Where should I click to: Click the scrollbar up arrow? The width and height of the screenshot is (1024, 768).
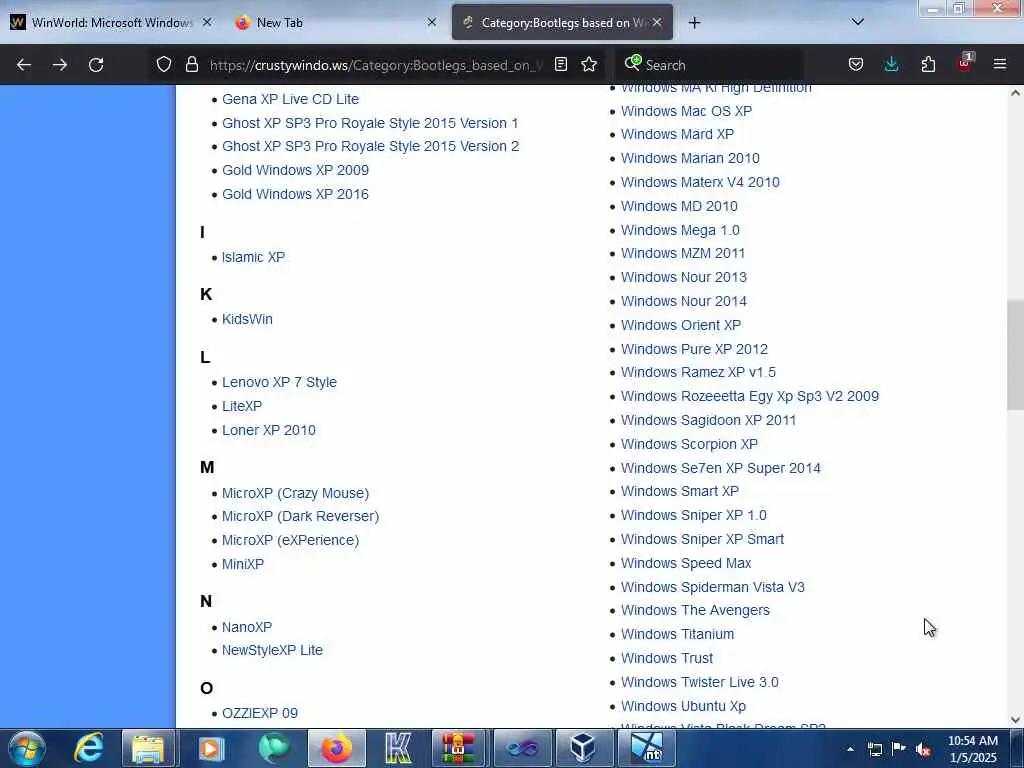coord(1015,93)
